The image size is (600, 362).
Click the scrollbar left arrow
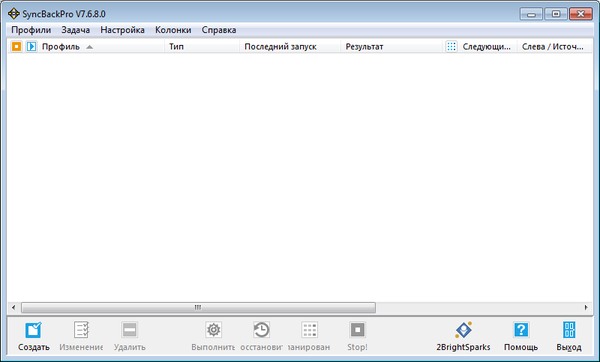13,307
